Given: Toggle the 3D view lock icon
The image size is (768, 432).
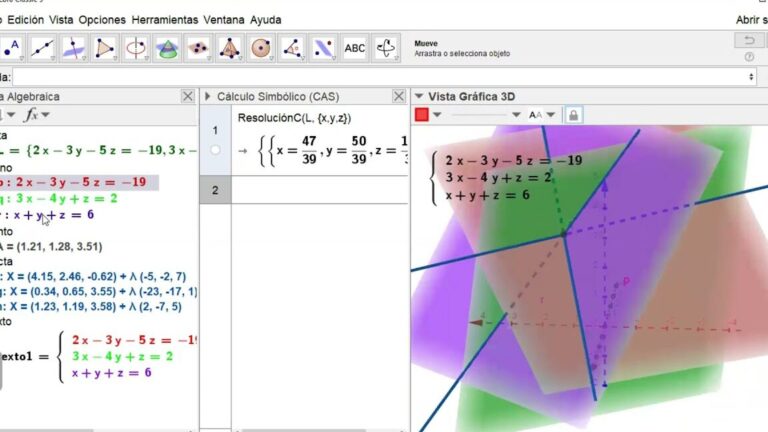Looking at the screenshot, I should (x=574, y=115).
